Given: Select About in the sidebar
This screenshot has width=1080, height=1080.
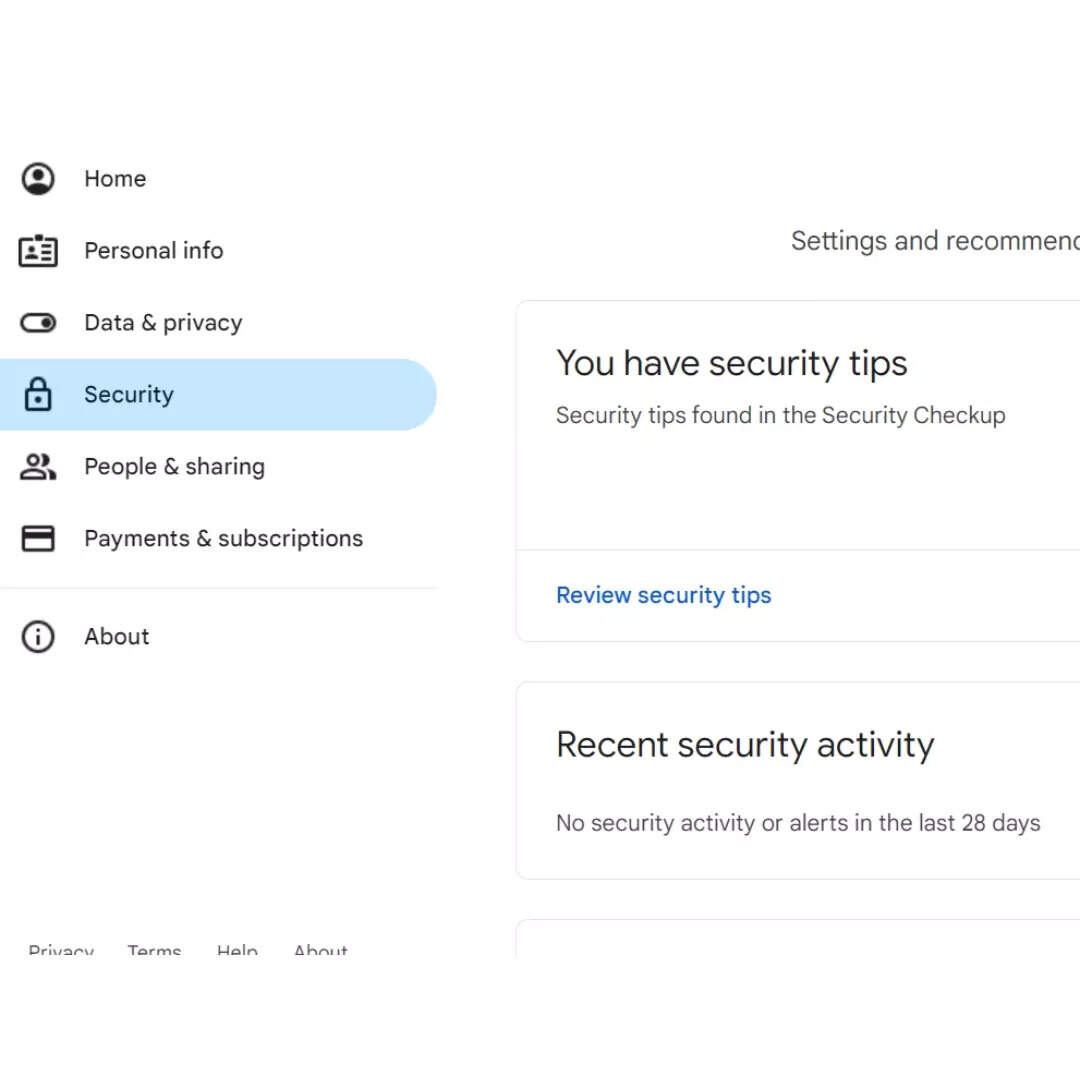Looking at the screenshot, I should [x=218, y=636].
